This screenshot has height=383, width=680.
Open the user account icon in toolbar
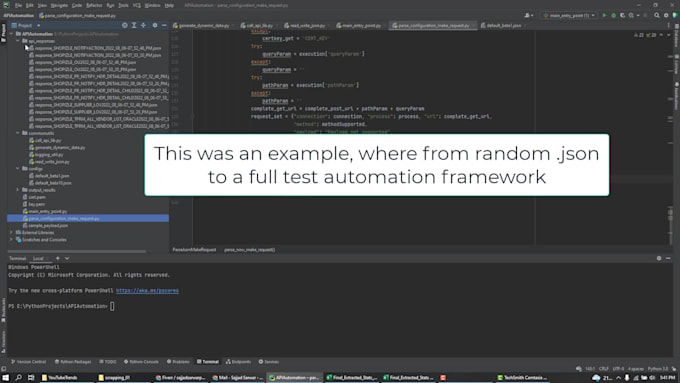(x=529, y=15)
